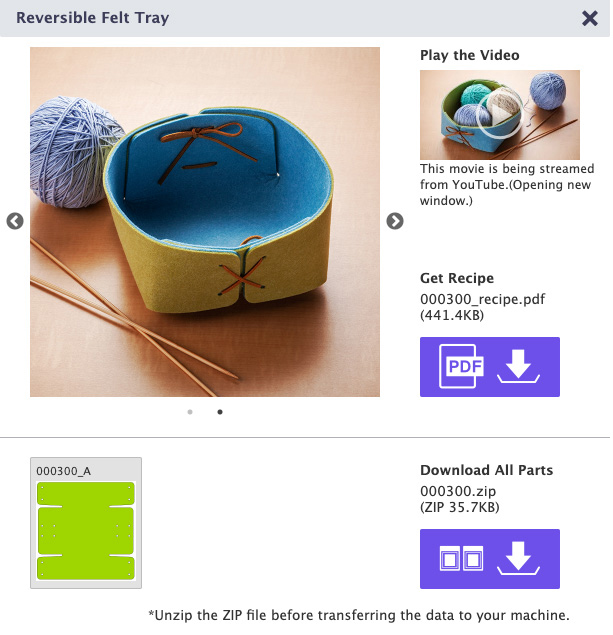The width and height of the screenshot is (613, 635).
Task: Advance to the next tray photo
Action: point(395,221)
